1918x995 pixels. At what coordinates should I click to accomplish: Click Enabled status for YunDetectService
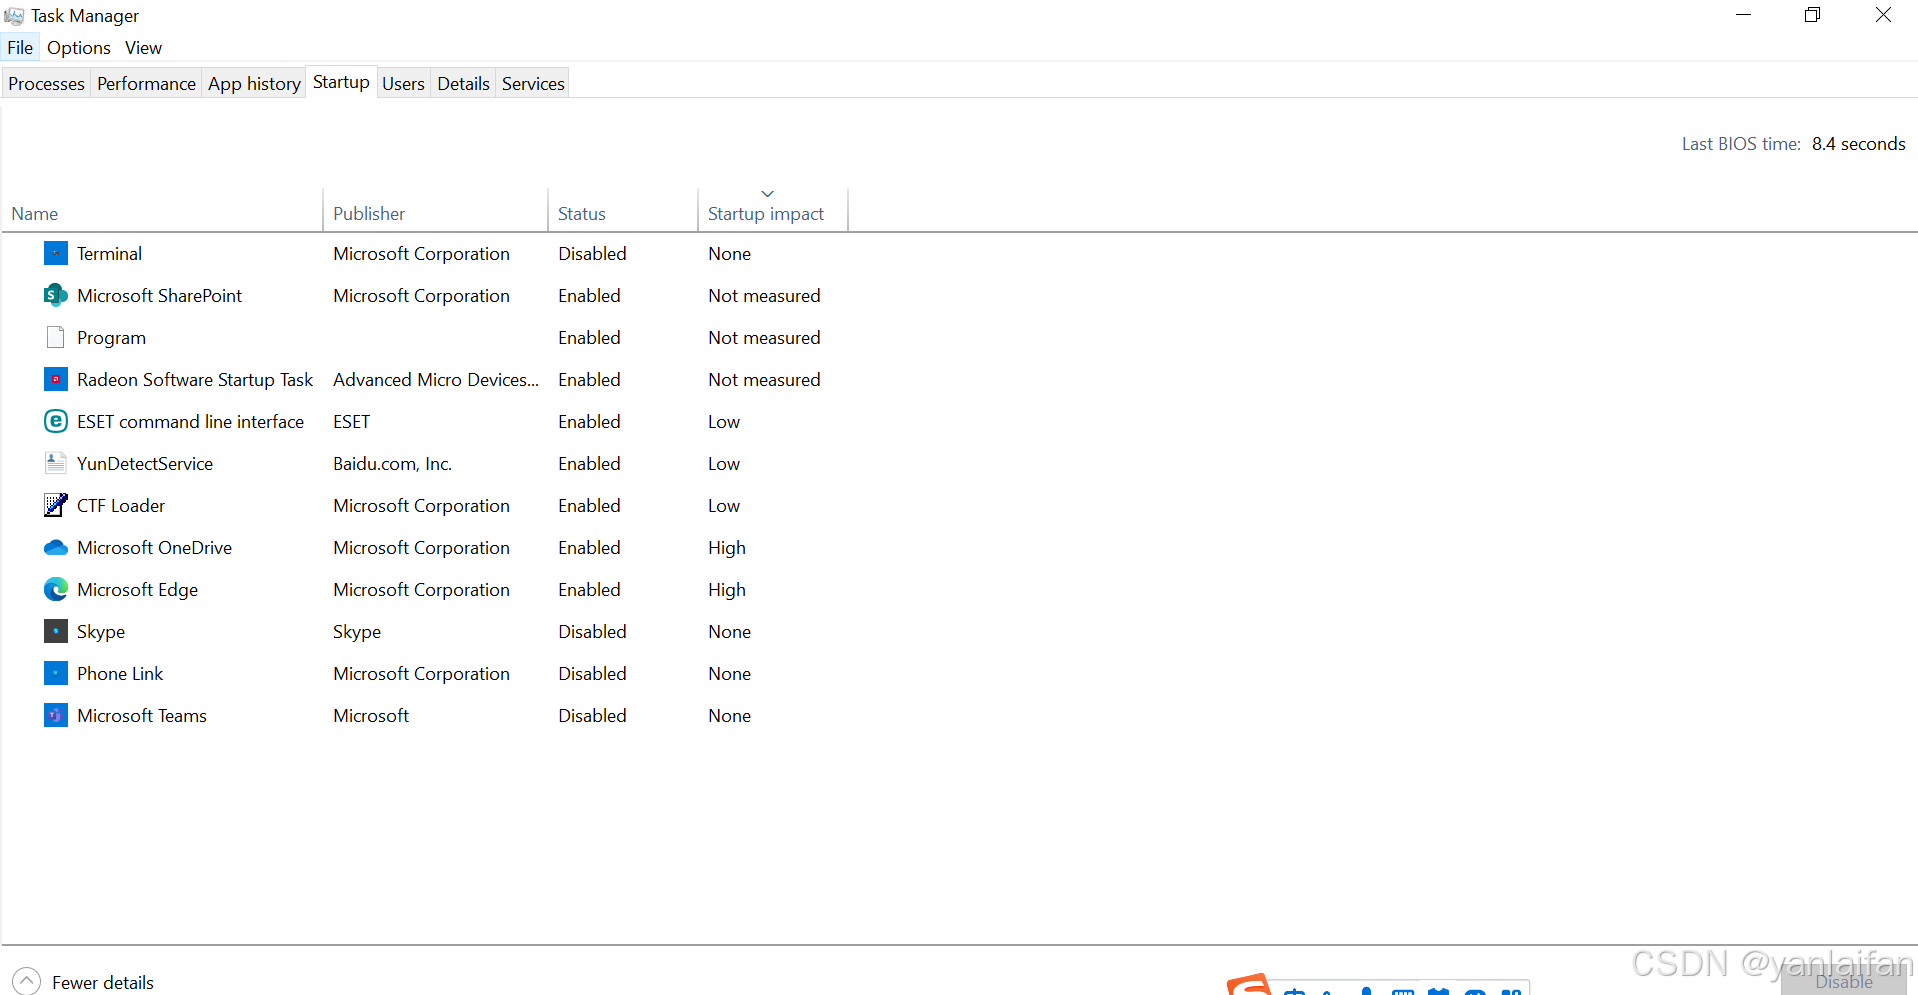[x=589, y=464]
